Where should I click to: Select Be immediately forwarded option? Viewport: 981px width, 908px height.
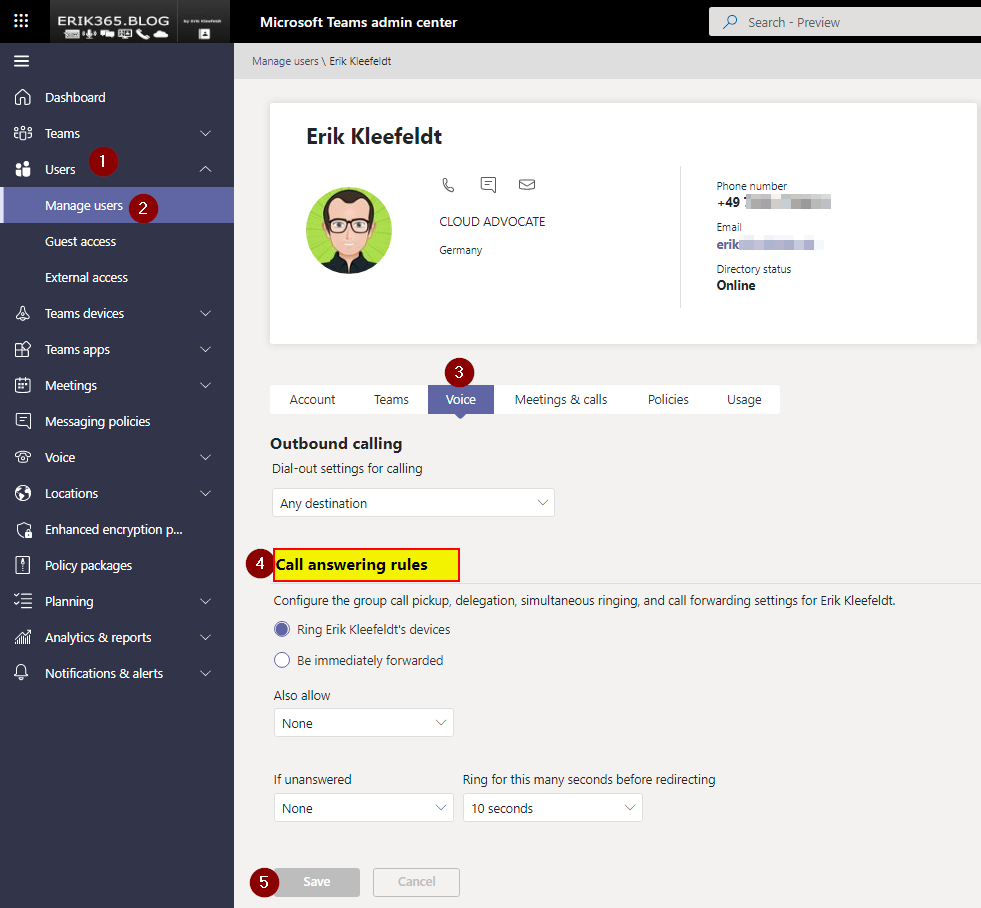282,660
